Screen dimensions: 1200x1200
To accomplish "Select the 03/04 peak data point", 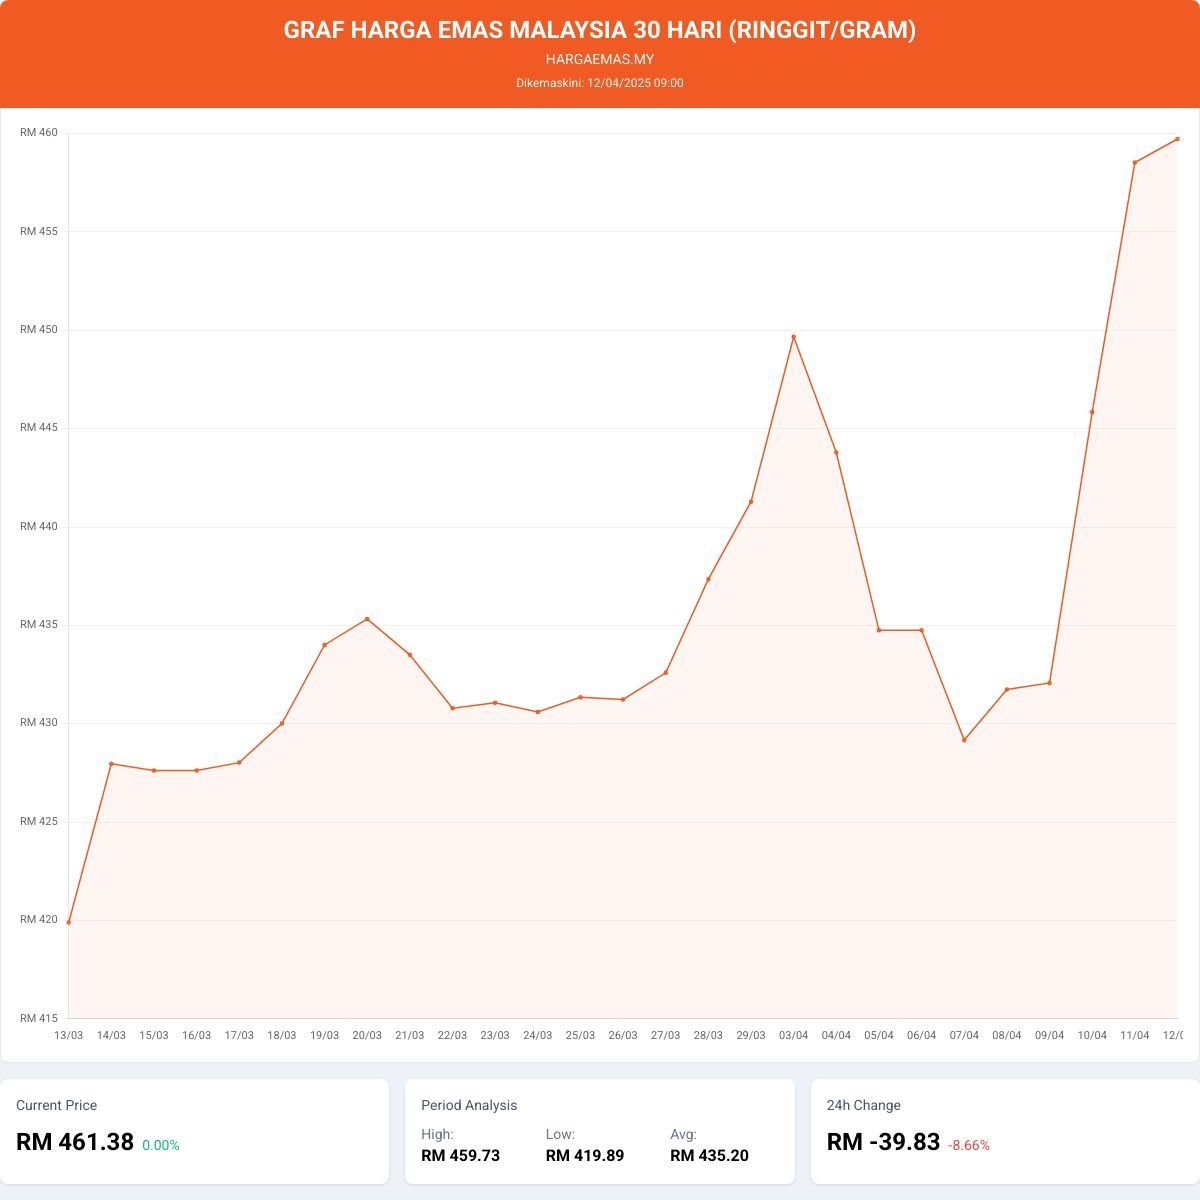I will pos(794,337).
